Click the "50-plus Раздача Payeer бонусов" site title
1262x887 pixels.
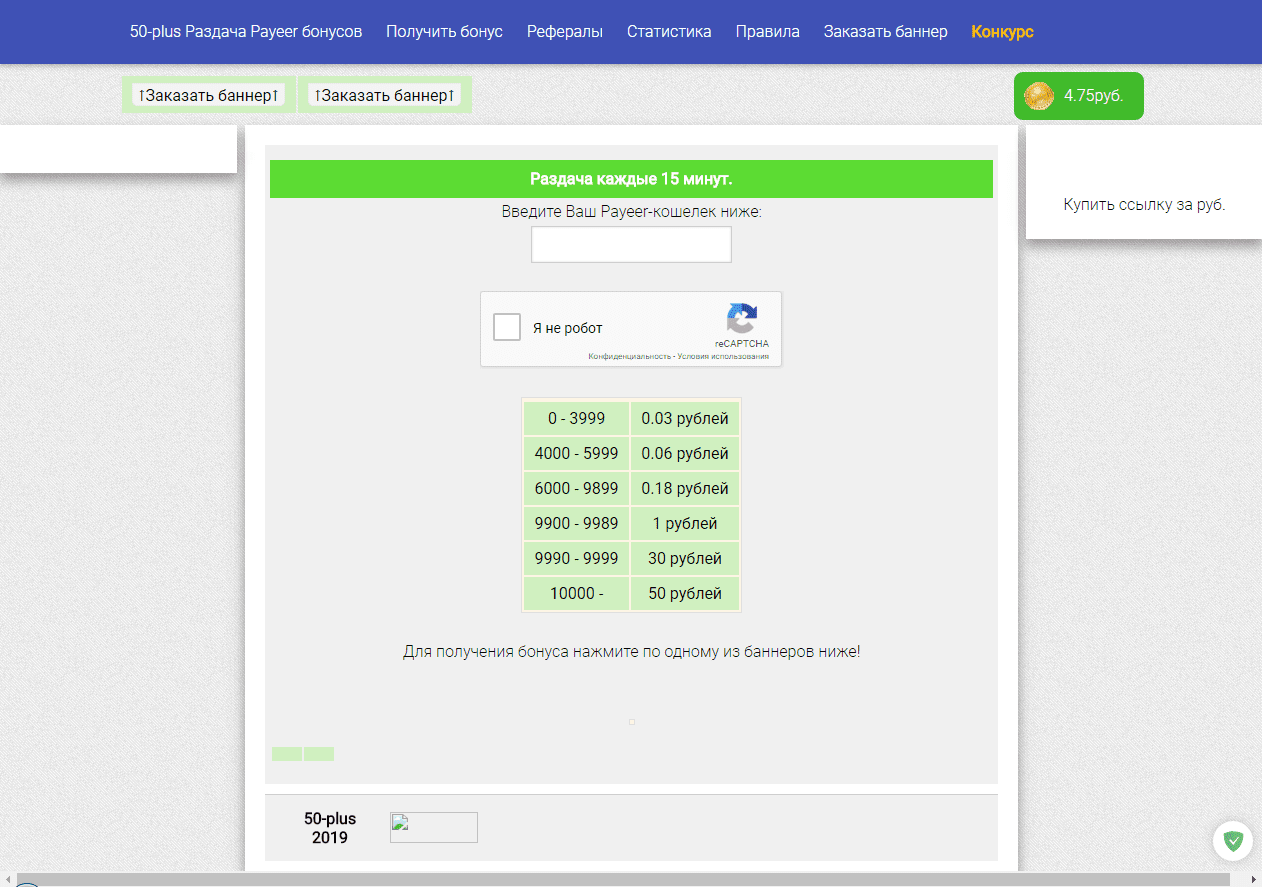(246, 32)
